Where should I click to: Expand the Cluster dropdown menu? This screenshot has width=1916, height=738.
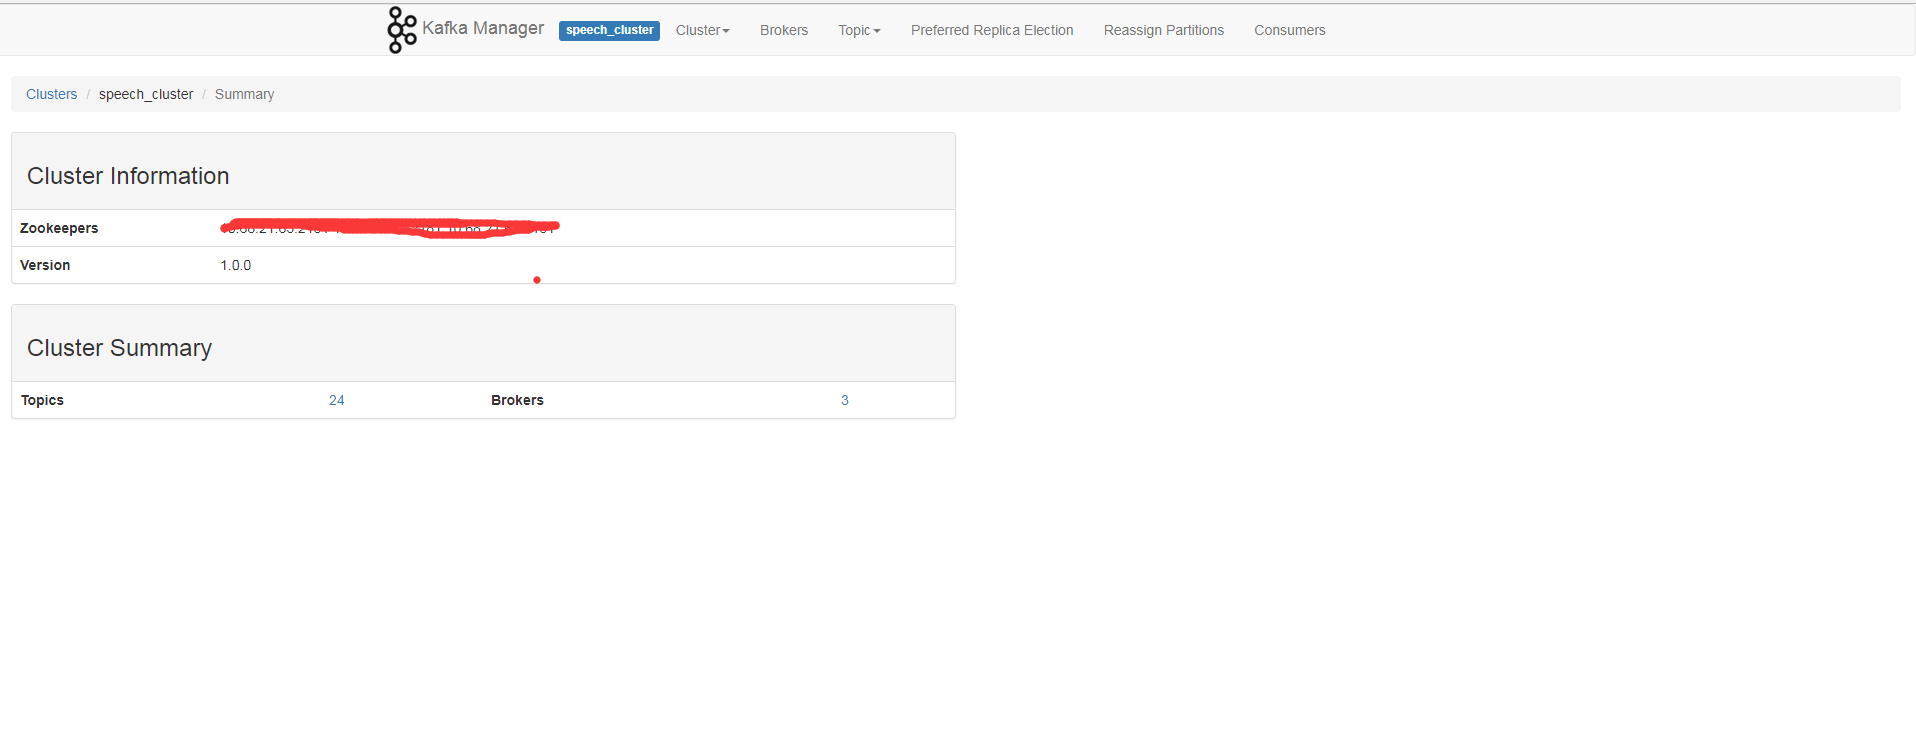[x=703, y=30]
